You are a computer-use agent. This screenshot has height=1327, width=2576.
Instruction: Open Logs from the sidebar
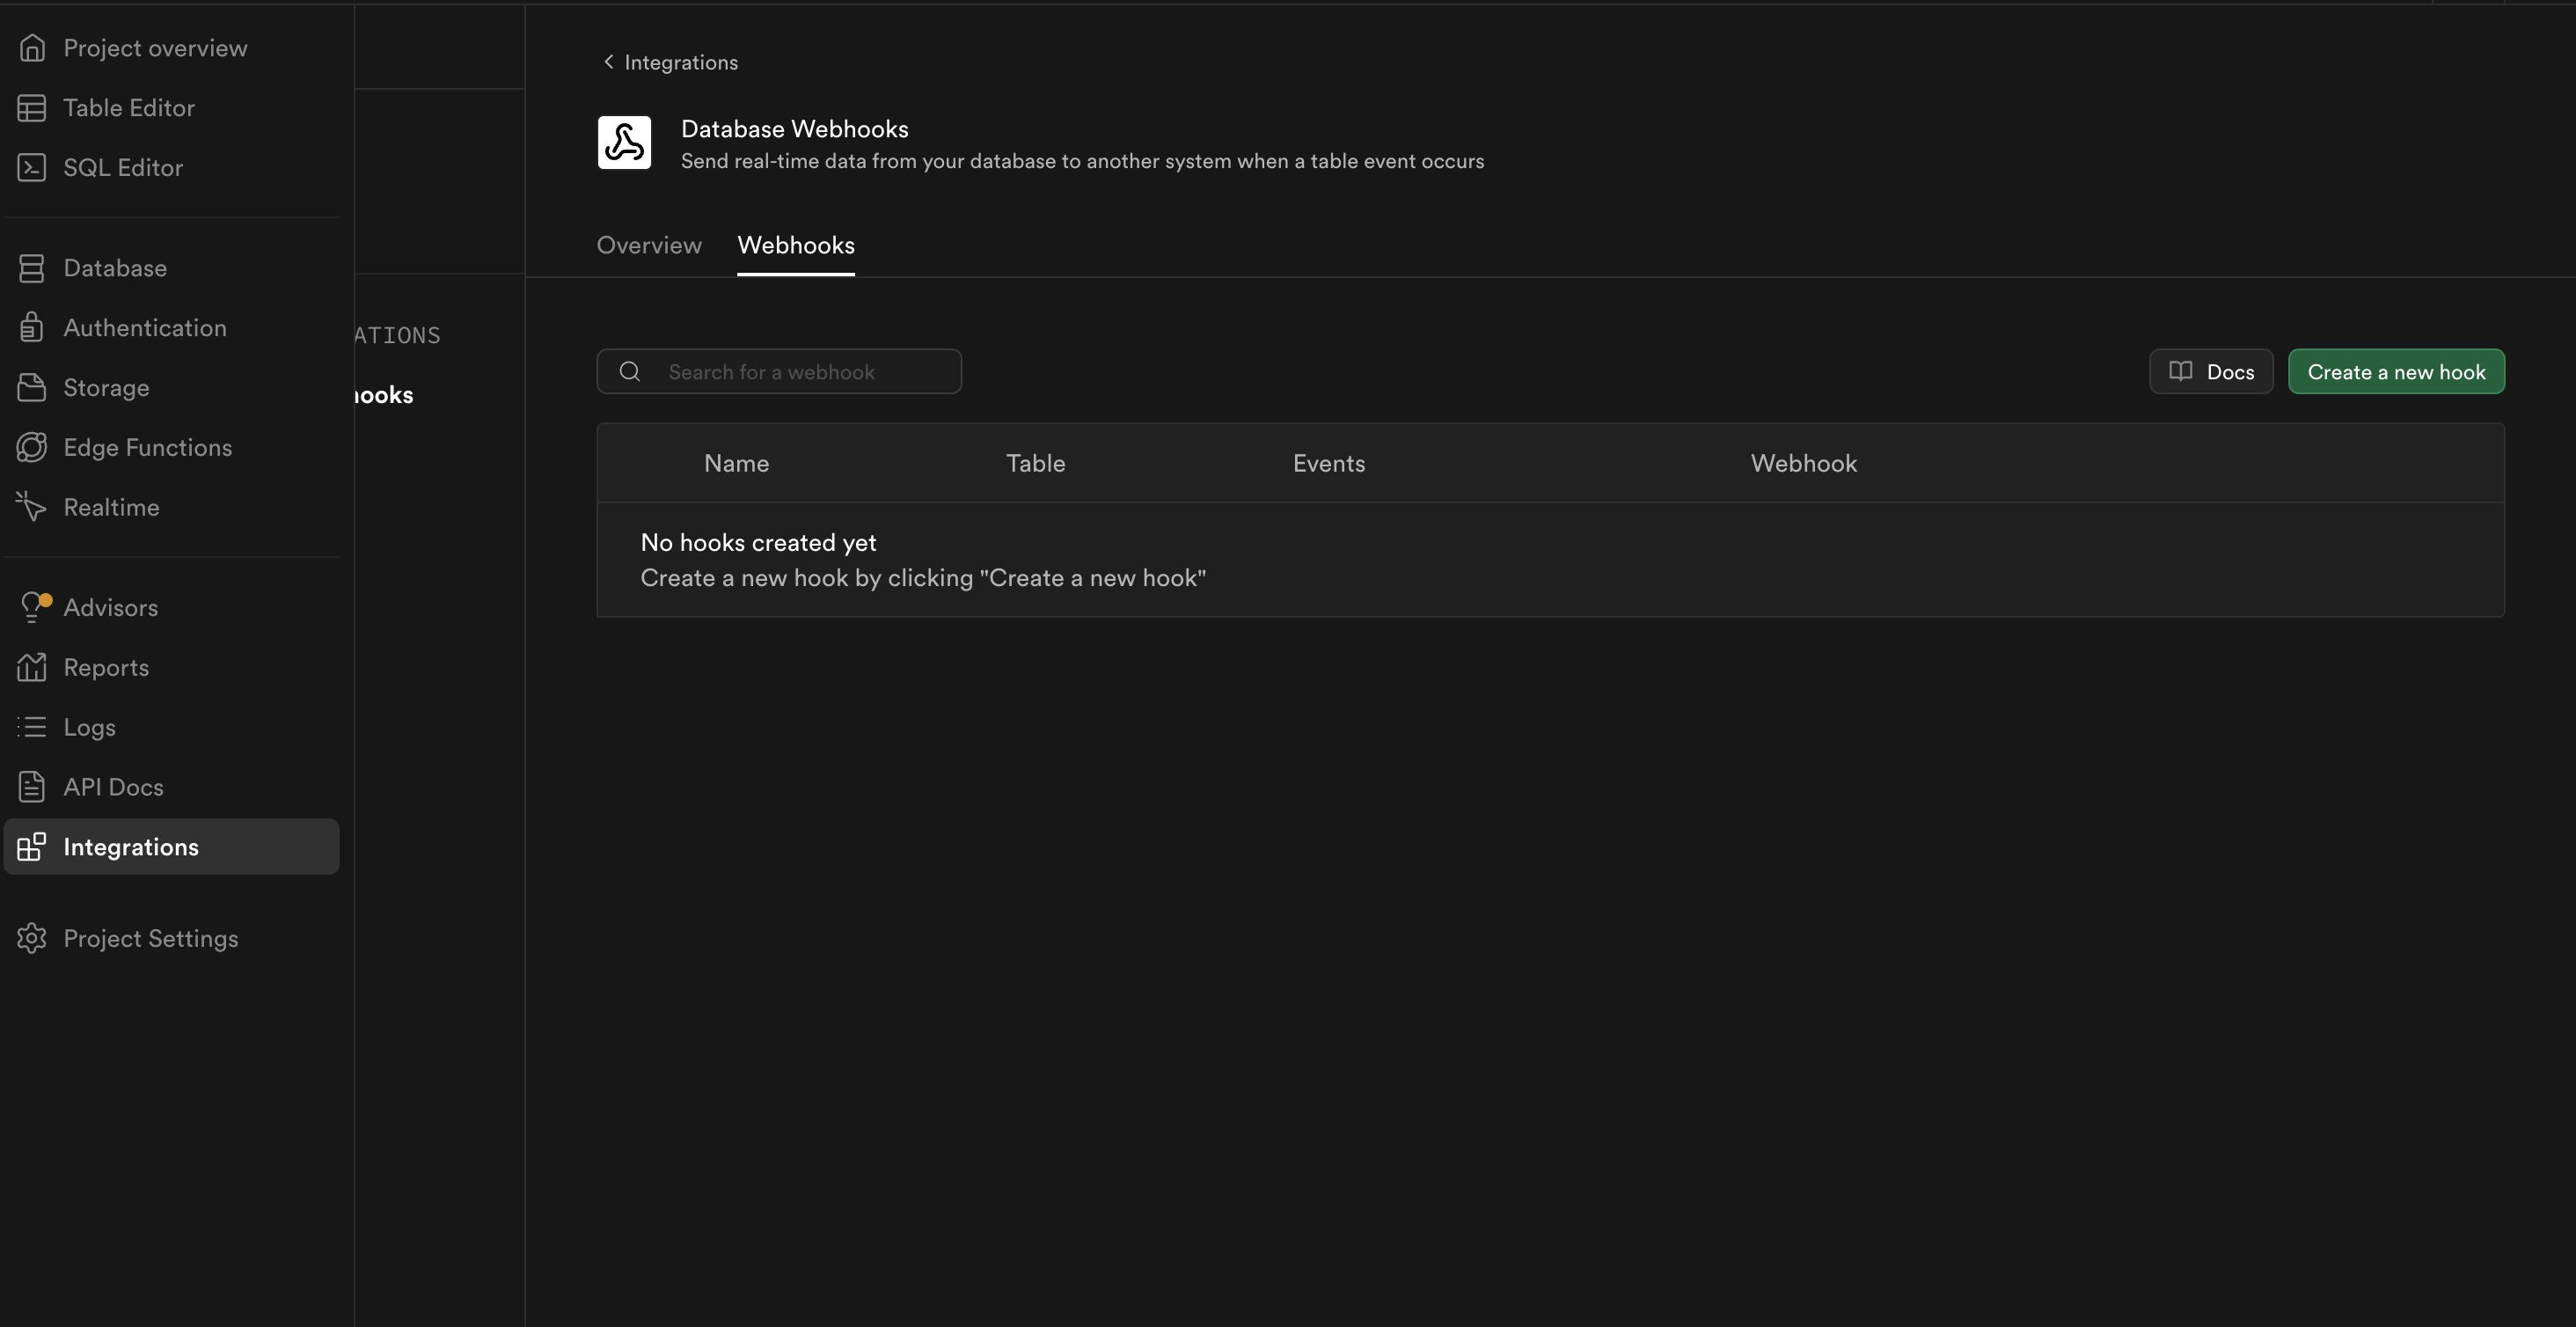pos(90,727)
